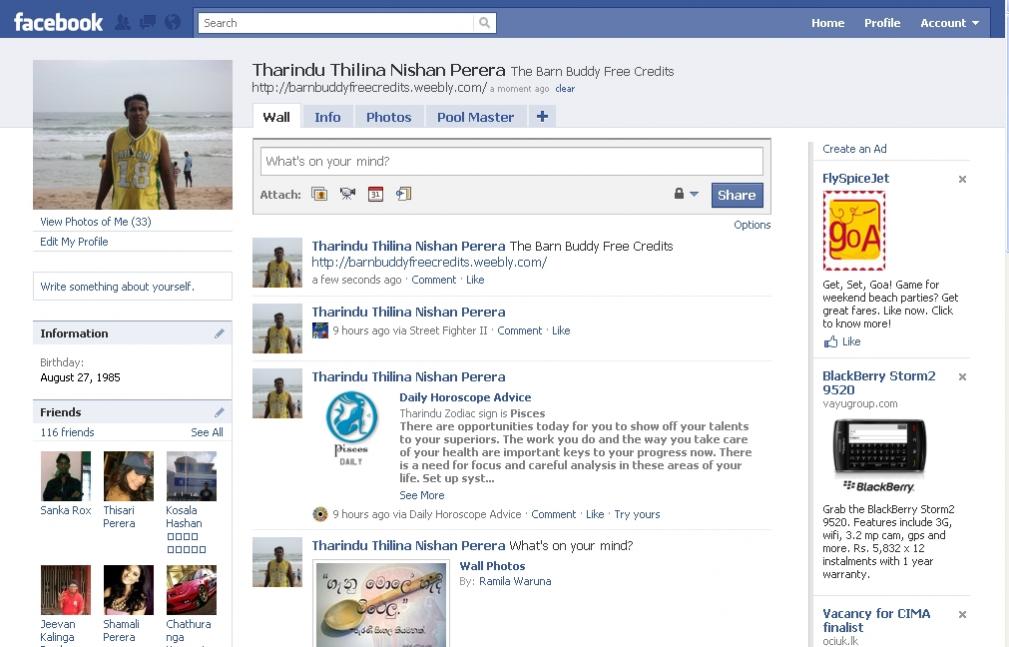This screenshot has height=647, width=1009.
Task: Open the Daily Horoscope Advice title link
Action: tap(465, 397)
